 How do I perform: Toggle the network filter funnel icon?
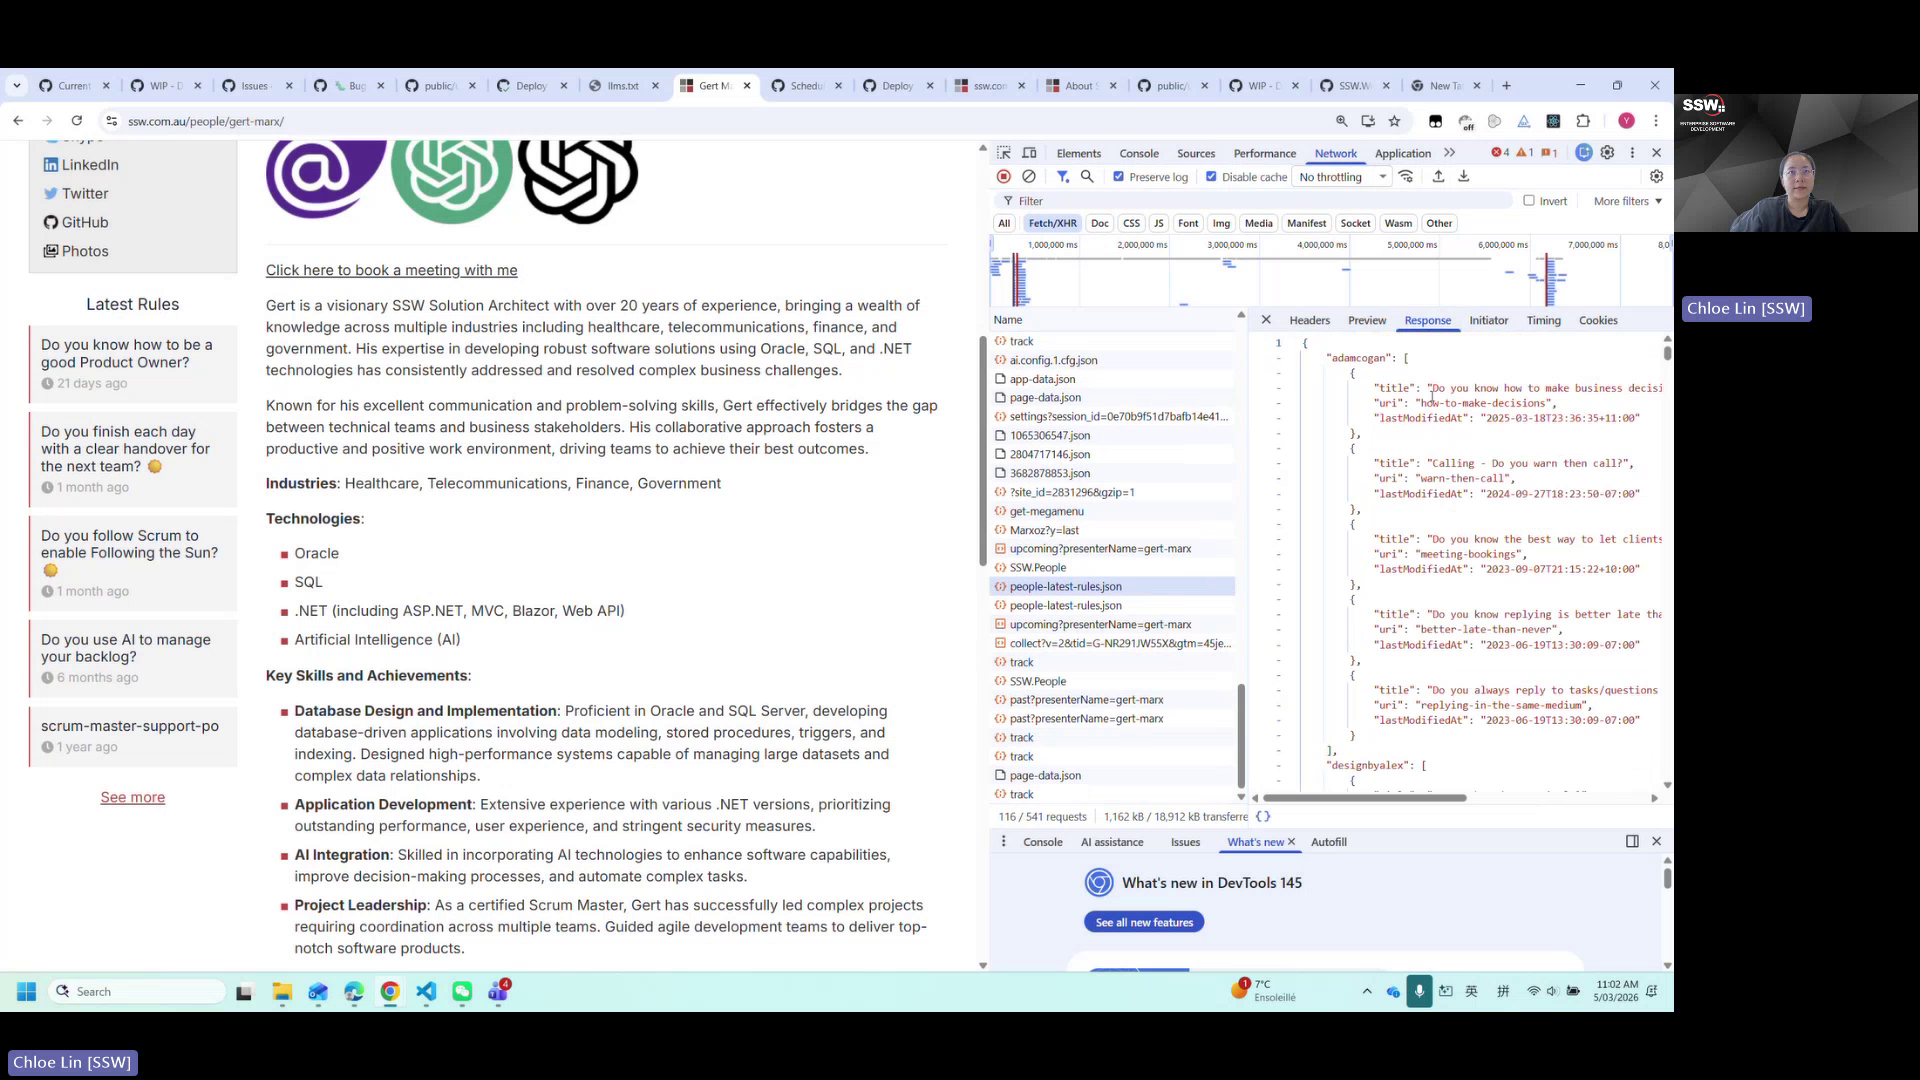[x=1062, y=177]
